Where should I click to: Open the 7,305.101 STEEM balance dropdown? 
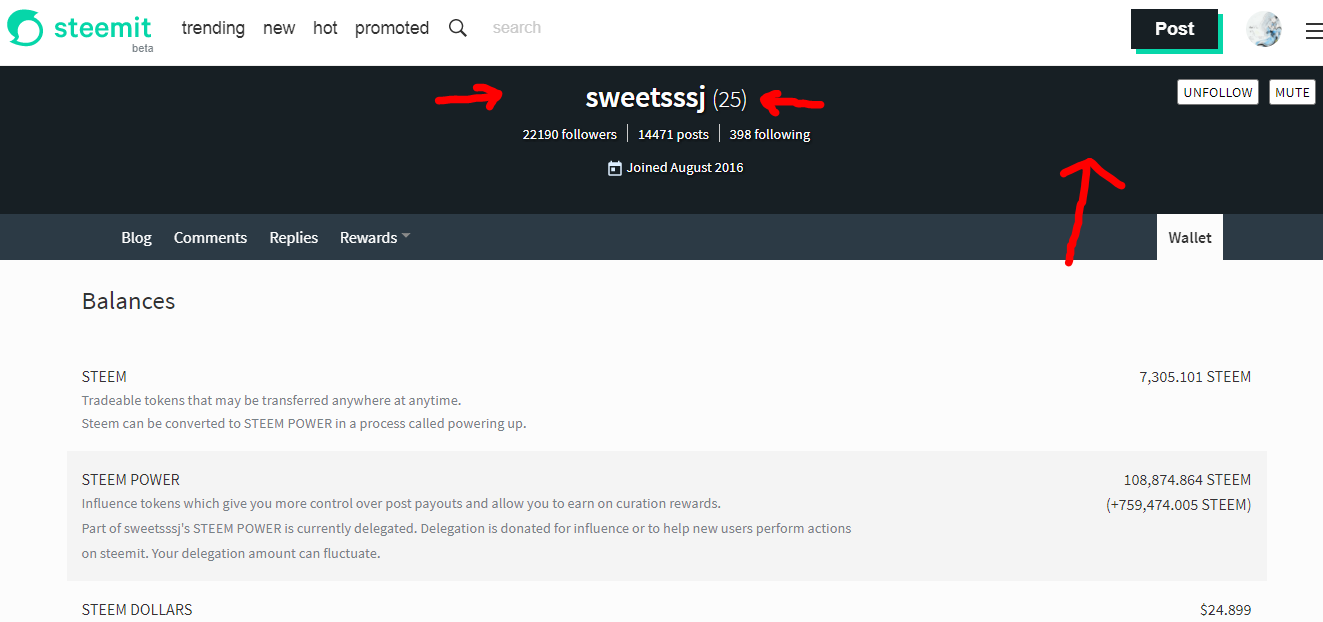pos(1195,377)
